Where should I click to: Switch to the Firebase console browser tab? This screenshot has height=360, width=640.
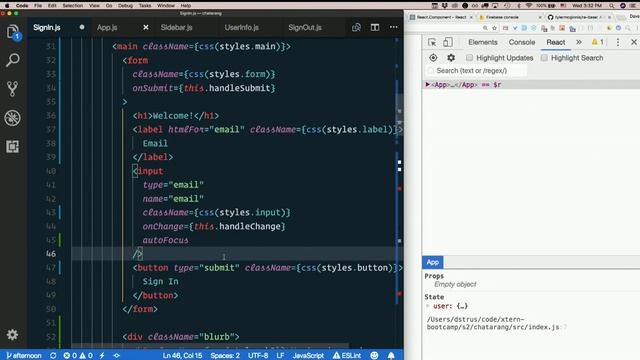tap(502, 17)
